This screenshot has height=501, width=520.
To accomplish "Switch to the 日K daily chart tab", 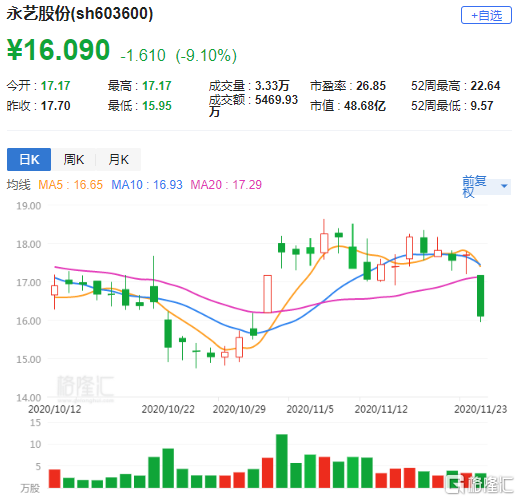I will [x=29, y=159].
